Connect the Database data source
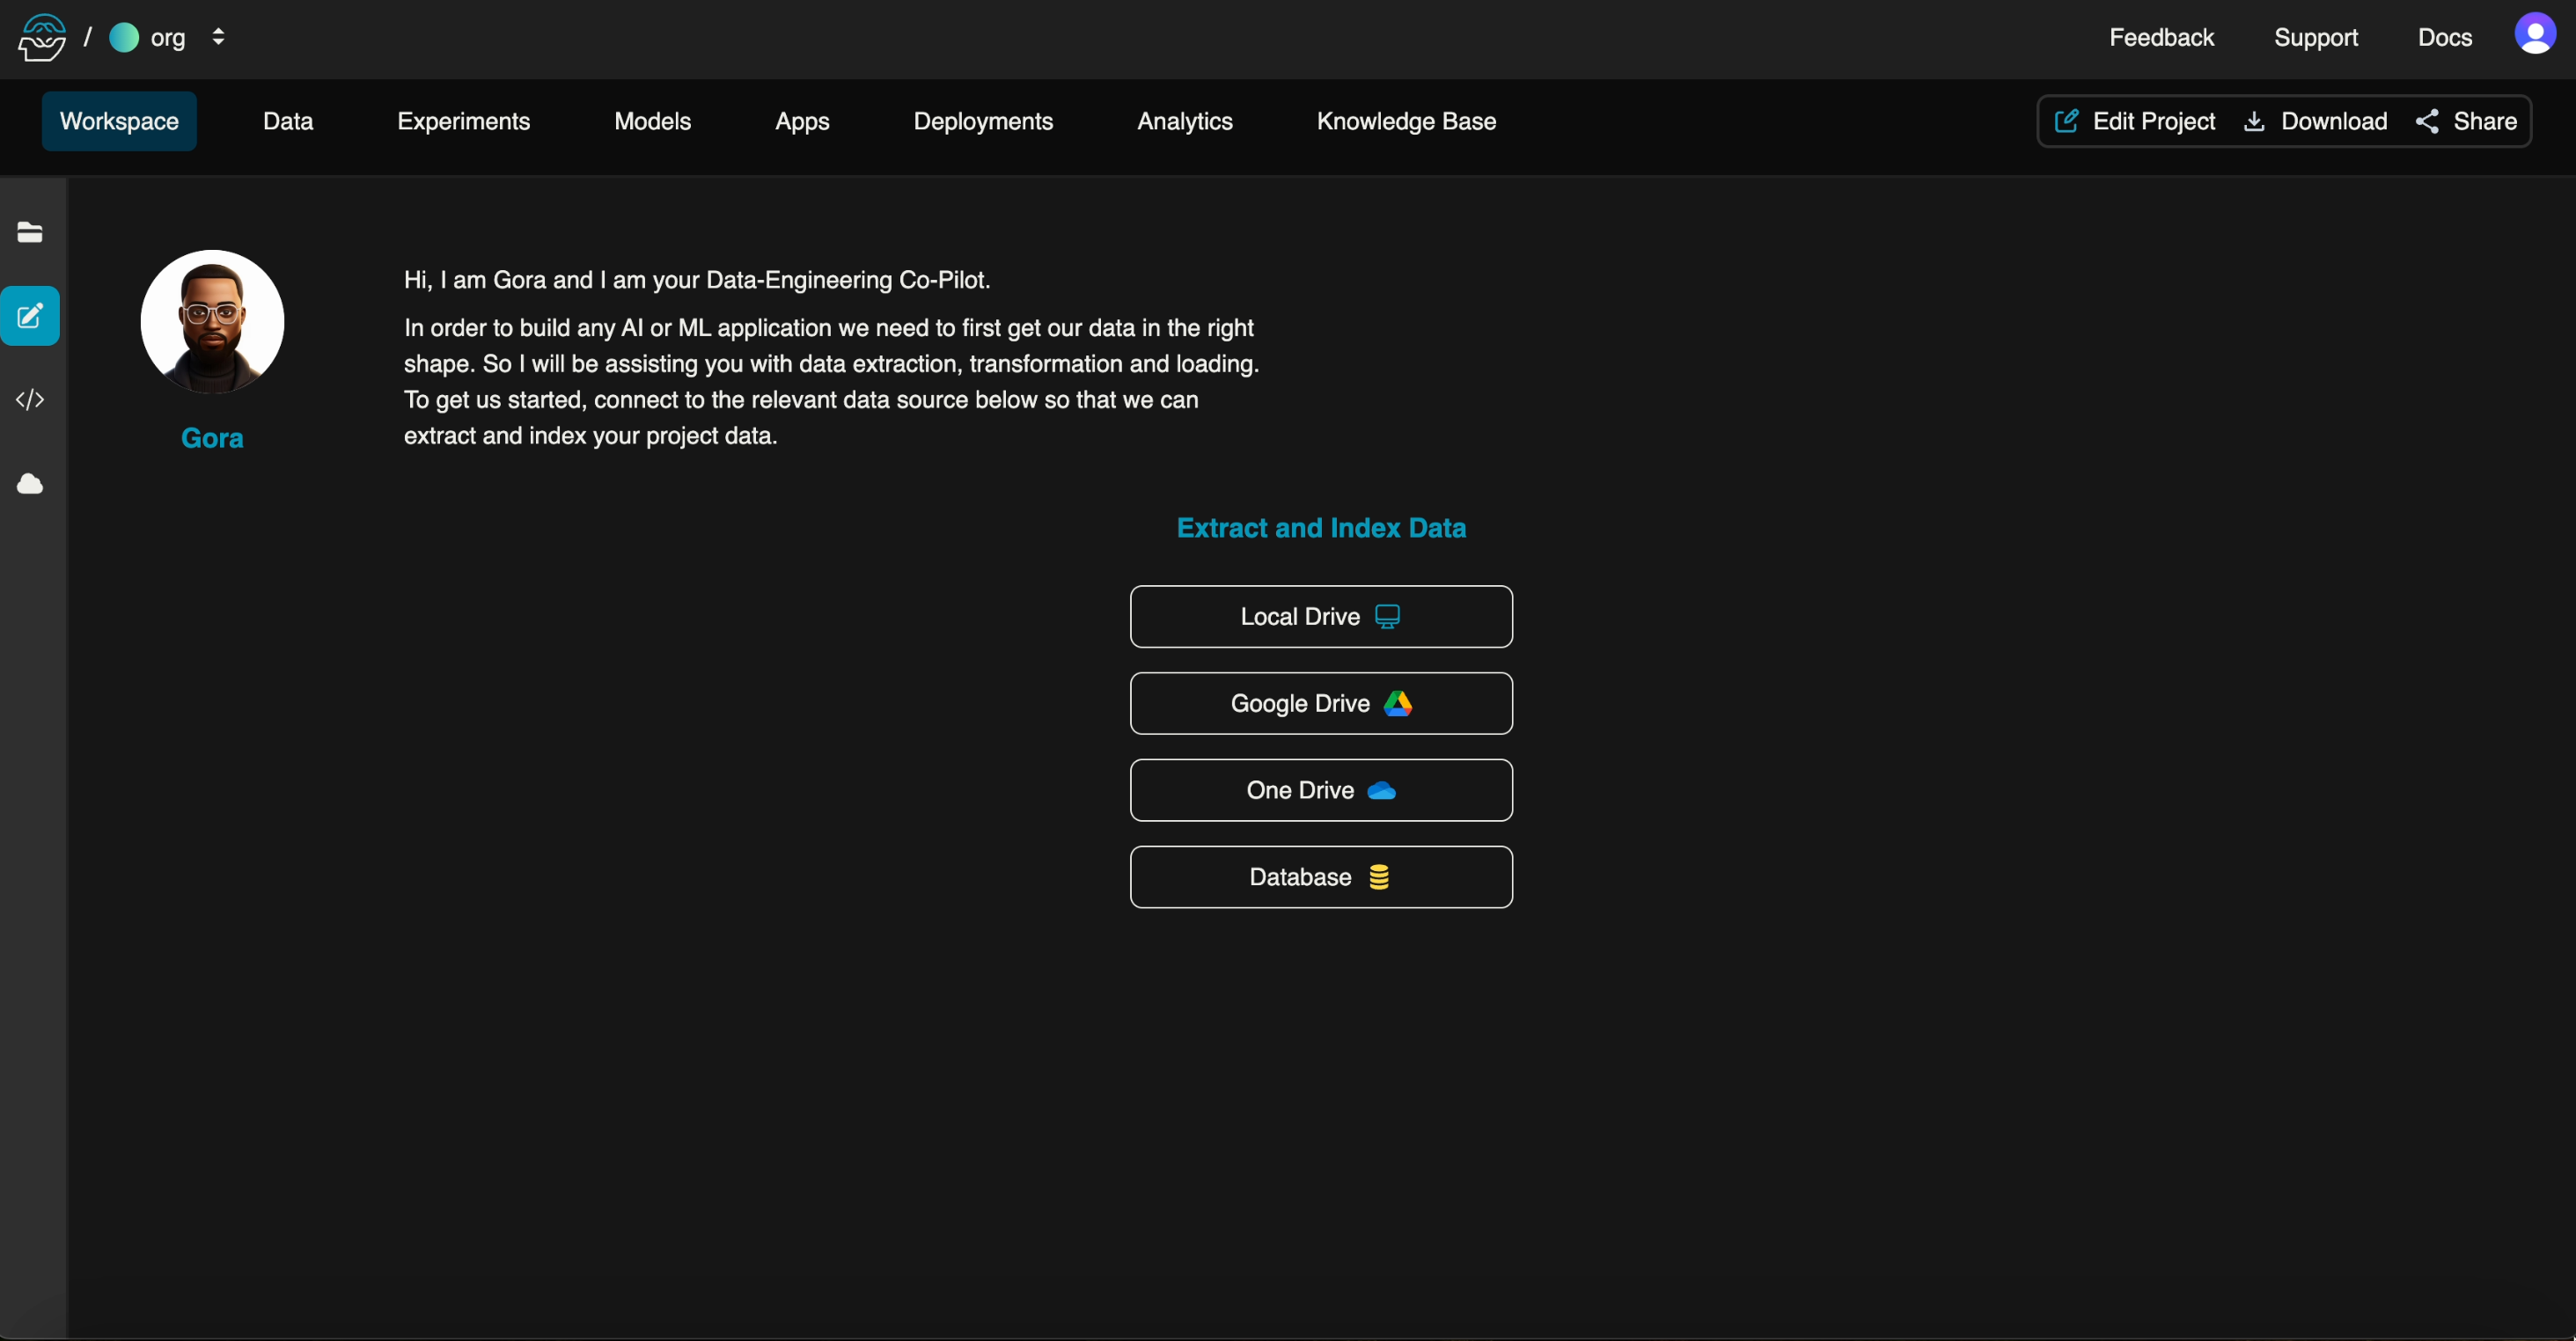2576x1341 pixels. pyautogui.click(x=1320, y=877)
